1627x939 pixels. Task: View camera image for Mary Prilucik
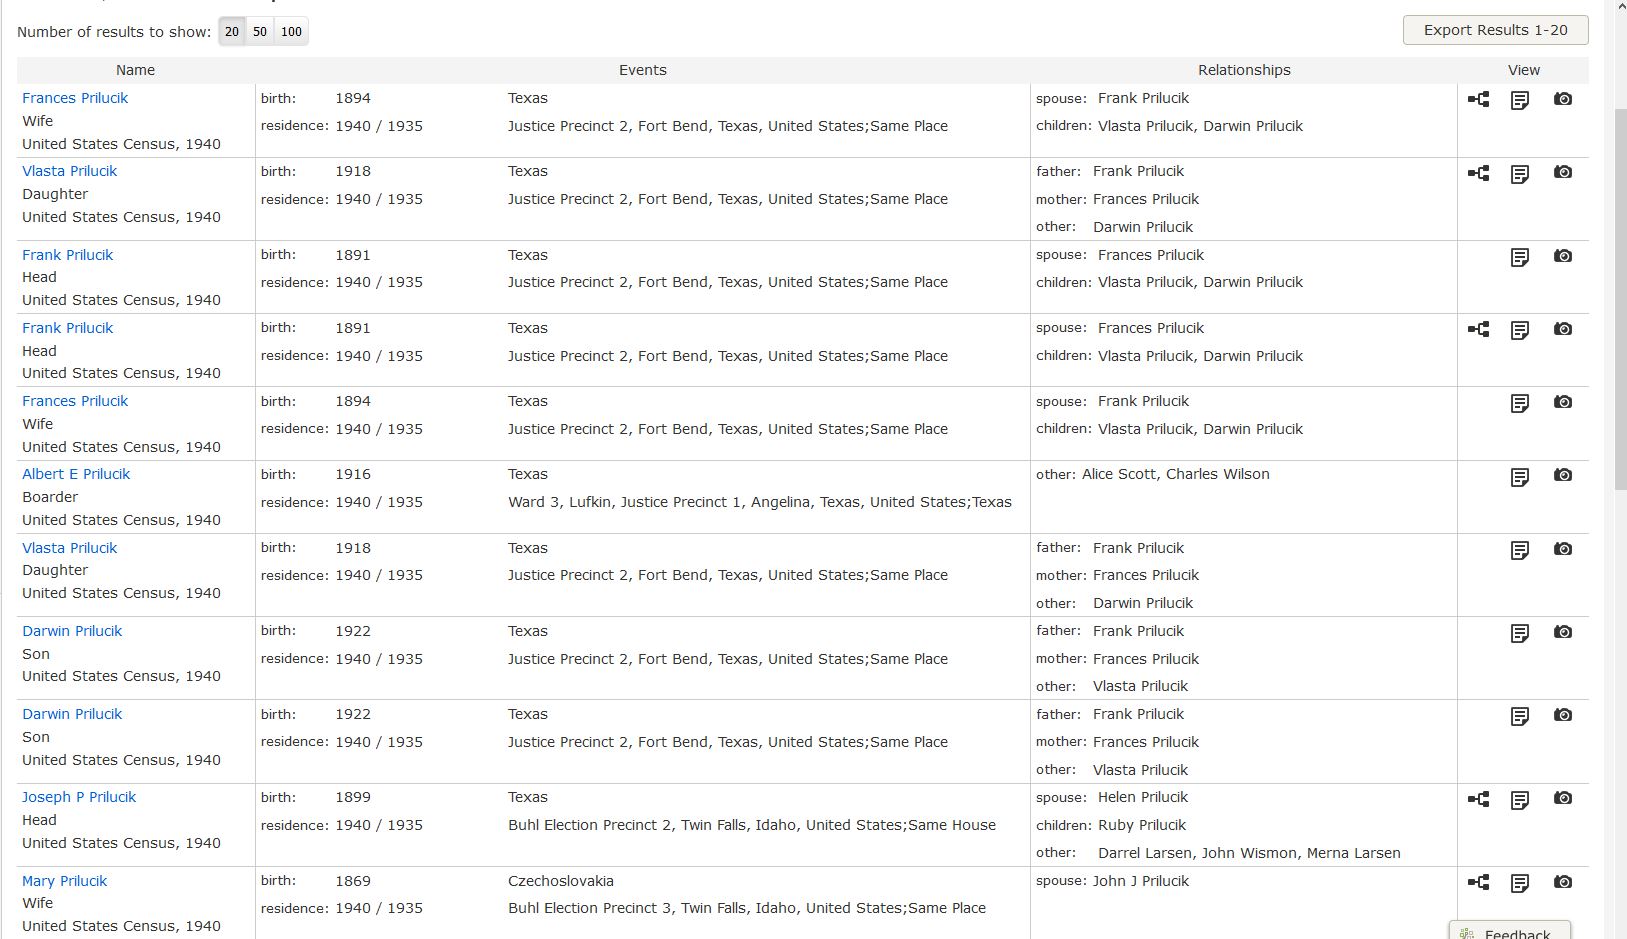[1562, 882]
